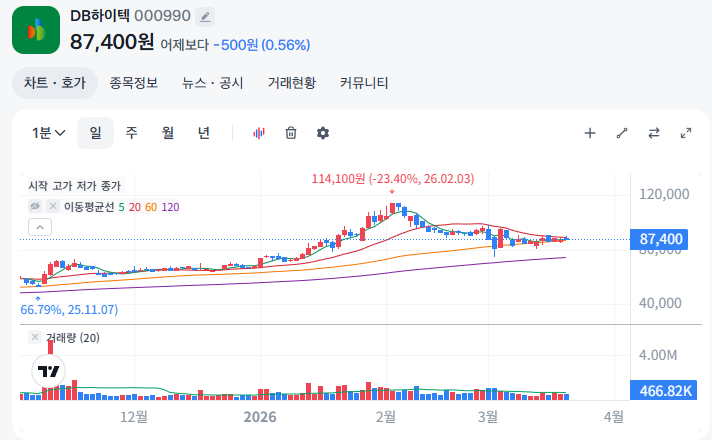Click the 3월 time axis label

pyautogui.click(x=488, y=417)
